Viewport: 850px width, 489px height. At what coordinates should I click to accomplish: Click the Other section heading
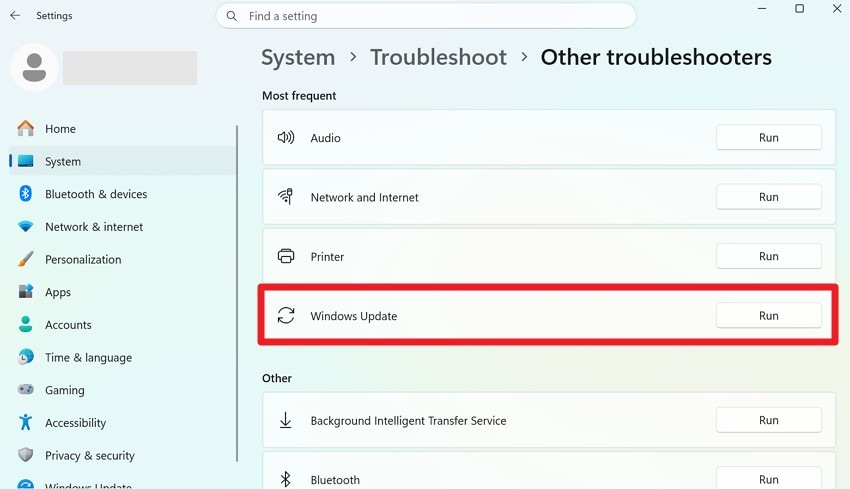[277, 378]
